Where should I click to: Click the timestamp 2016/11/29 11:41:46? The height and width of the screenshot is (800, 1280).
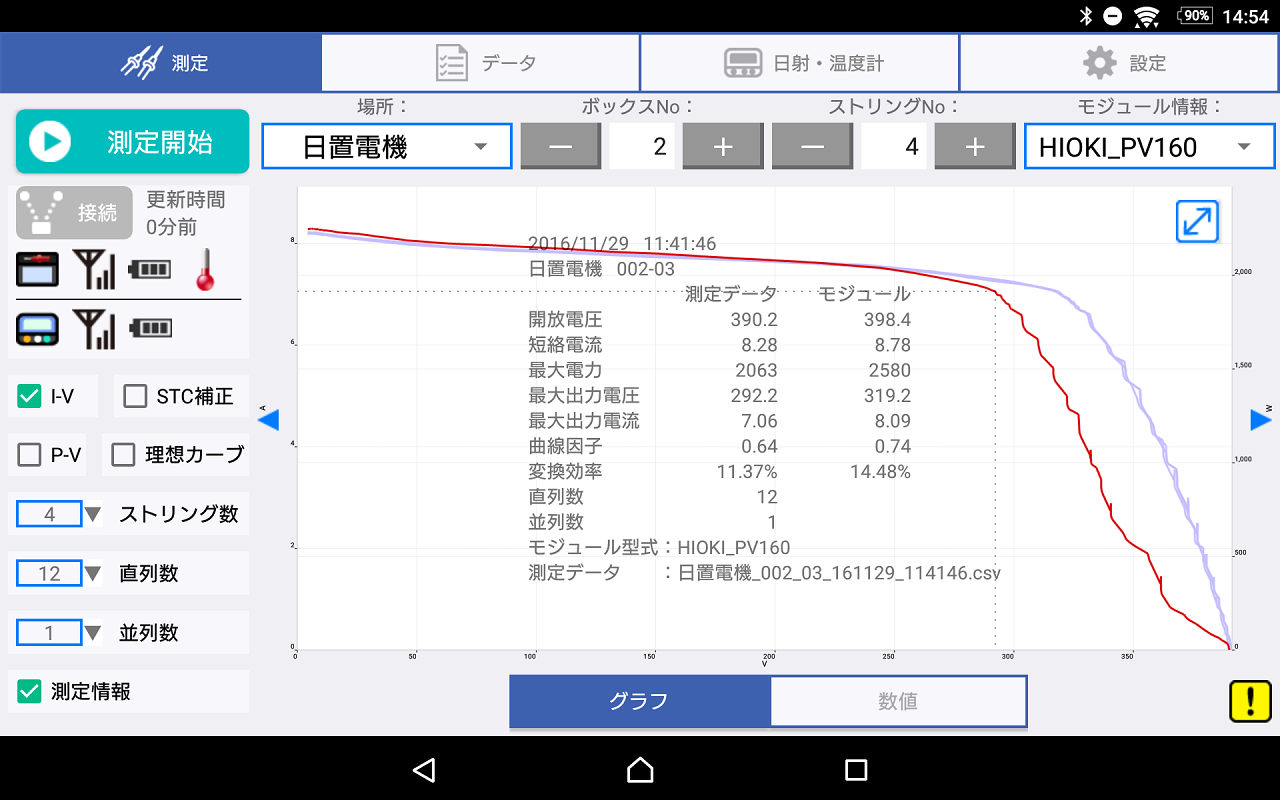pos(622,244)
